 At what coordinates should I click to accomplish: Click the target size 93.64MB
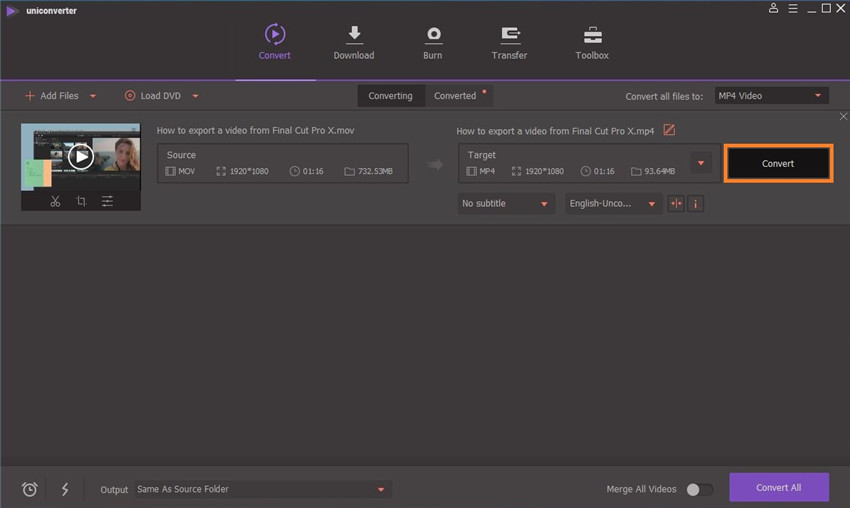(660, 171)
